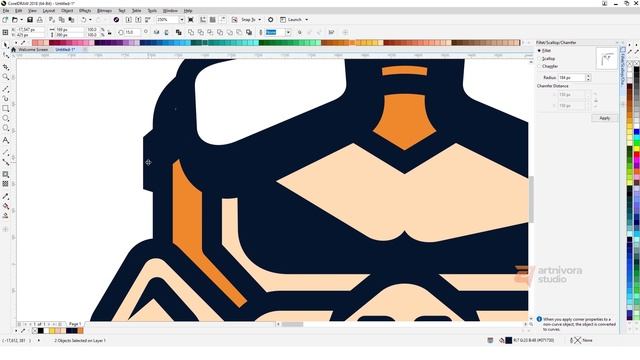Open the Snap To dropdown
Screen dimensions: 640x360
click(260, 20)
